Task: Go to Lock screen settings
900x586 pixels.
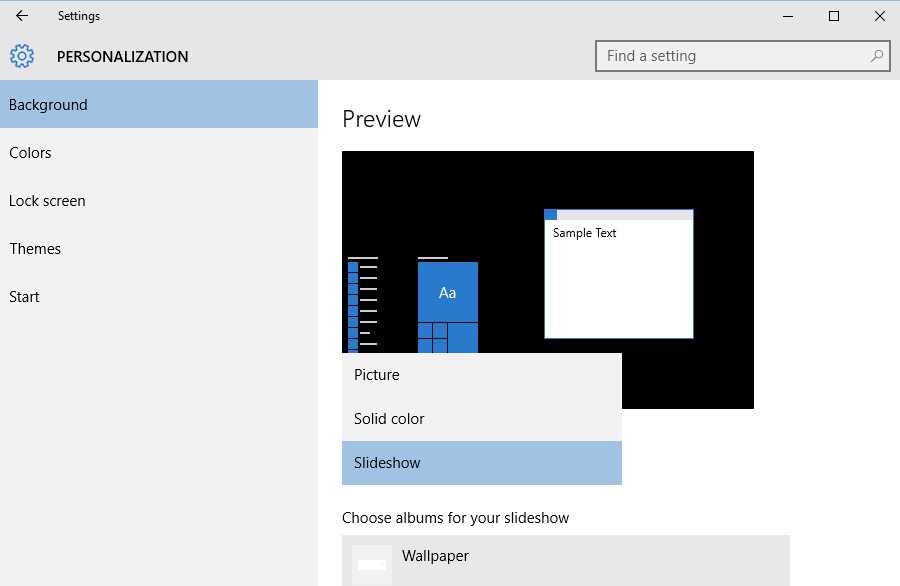Action: tap(159, 201)
